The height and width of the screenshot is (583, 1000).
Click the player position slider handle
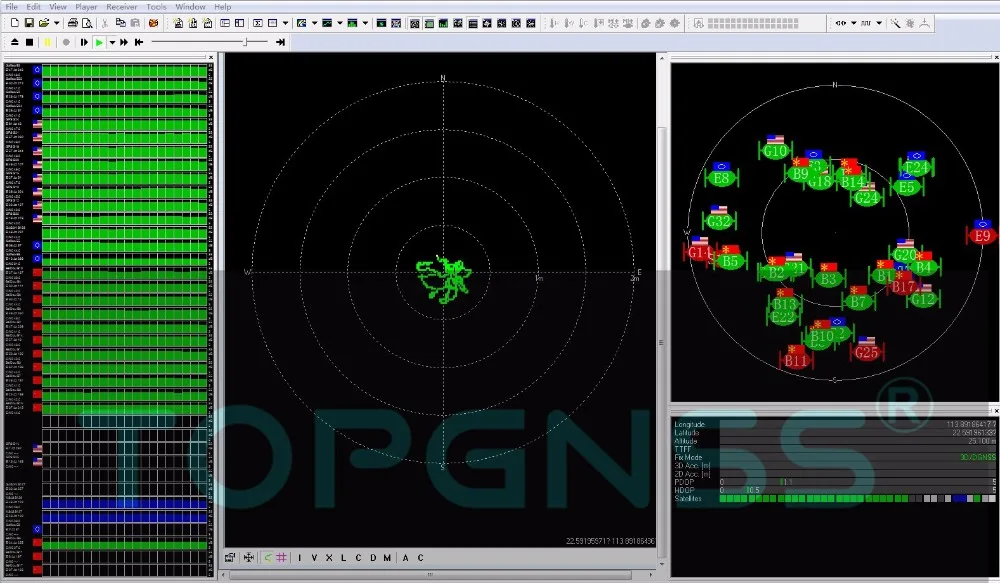(246, 42)
